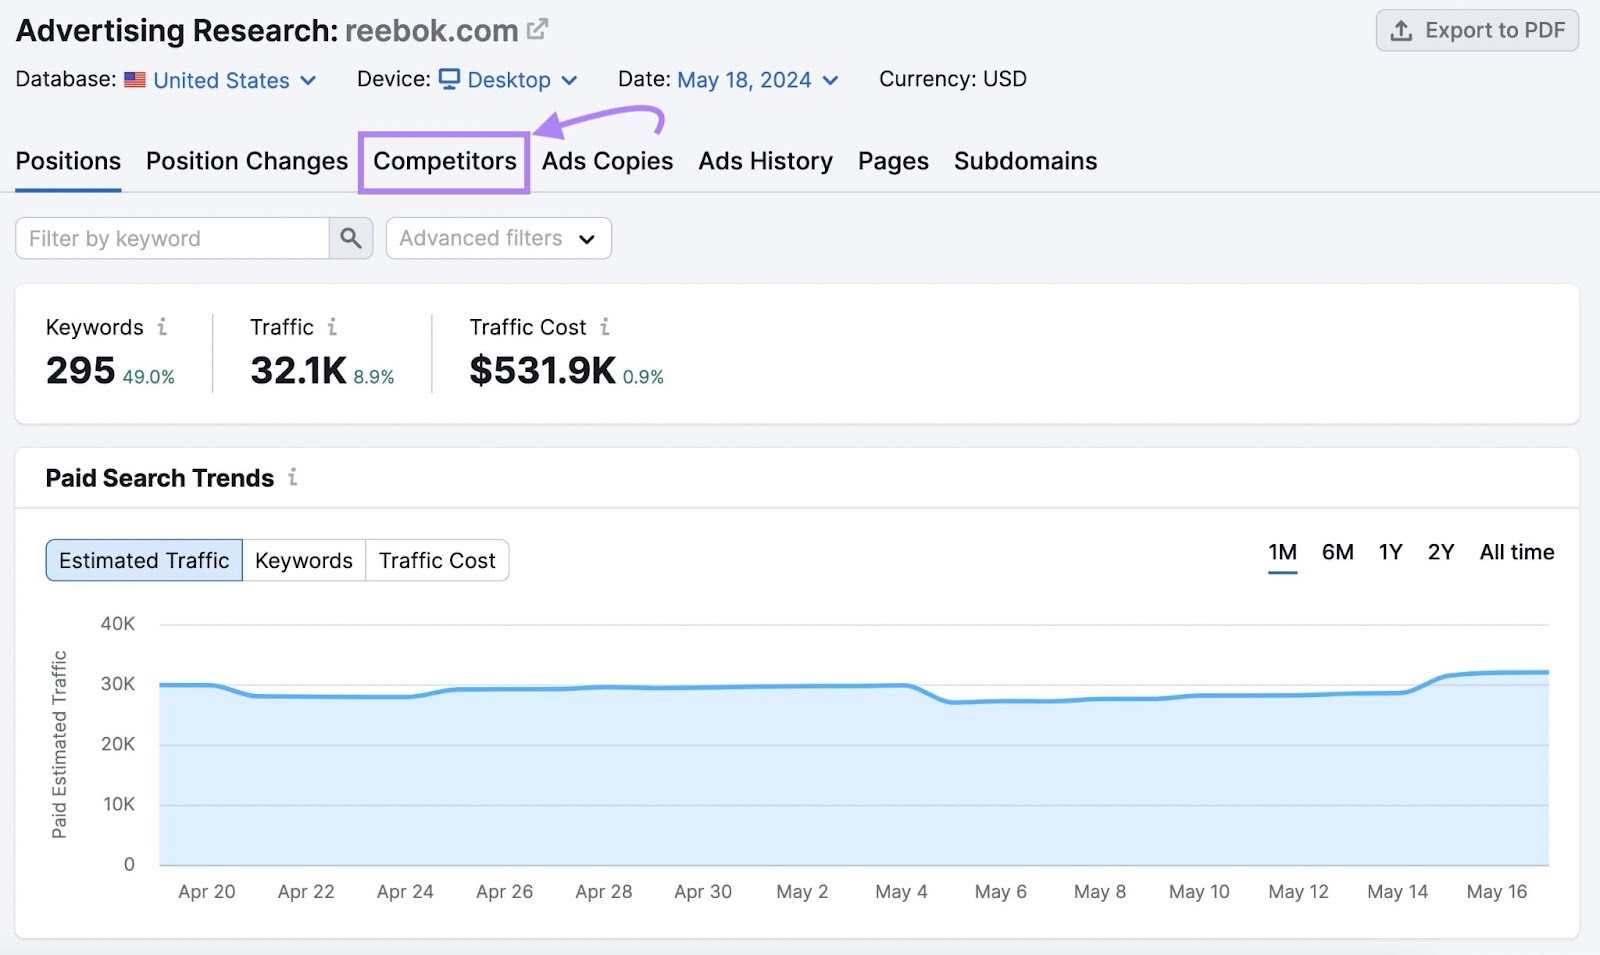
Task: Set chart range to 2Y
Action: (1440, 553)
